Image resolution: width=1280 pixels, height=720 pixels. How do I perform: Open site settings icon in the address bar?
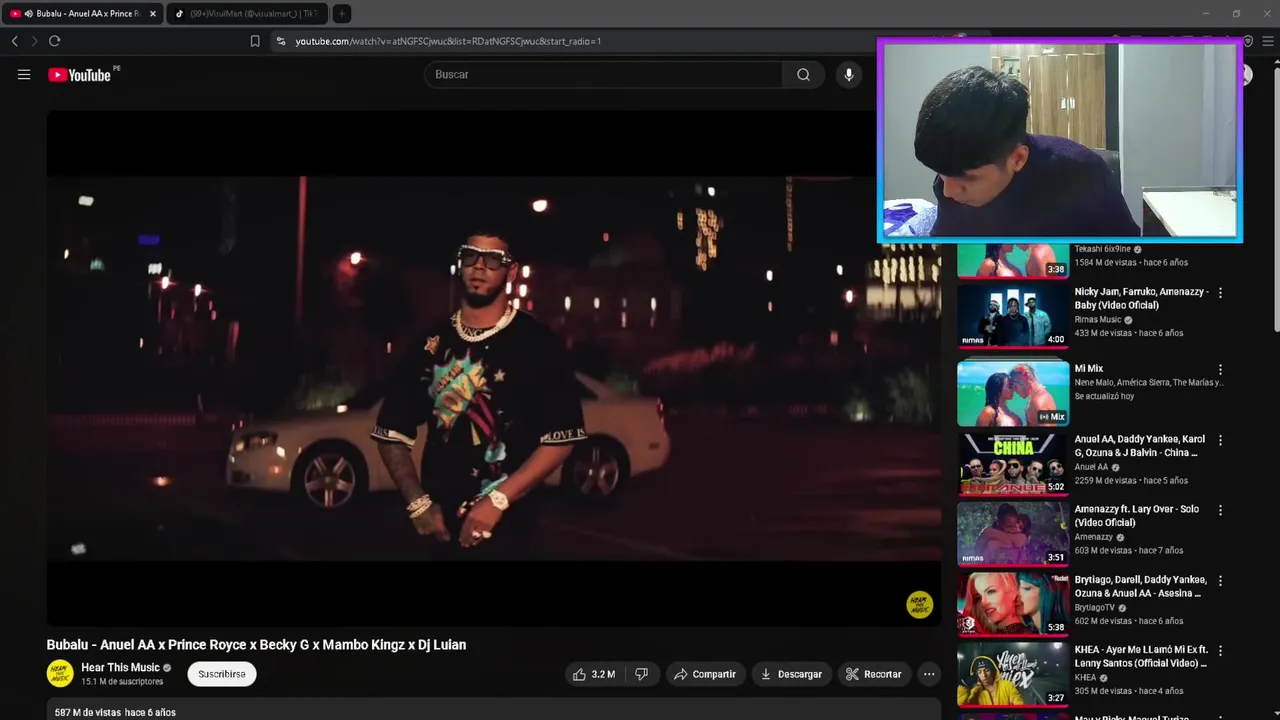point(281,41)
